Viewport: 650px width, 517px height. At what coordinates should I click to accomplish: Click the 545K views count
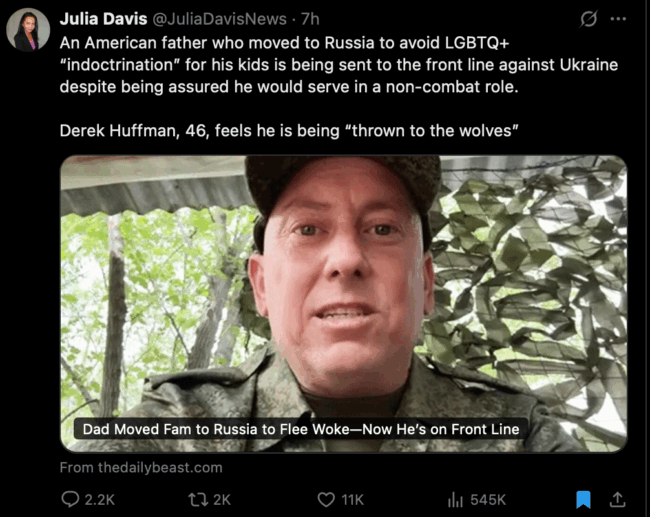pos(488,500)
